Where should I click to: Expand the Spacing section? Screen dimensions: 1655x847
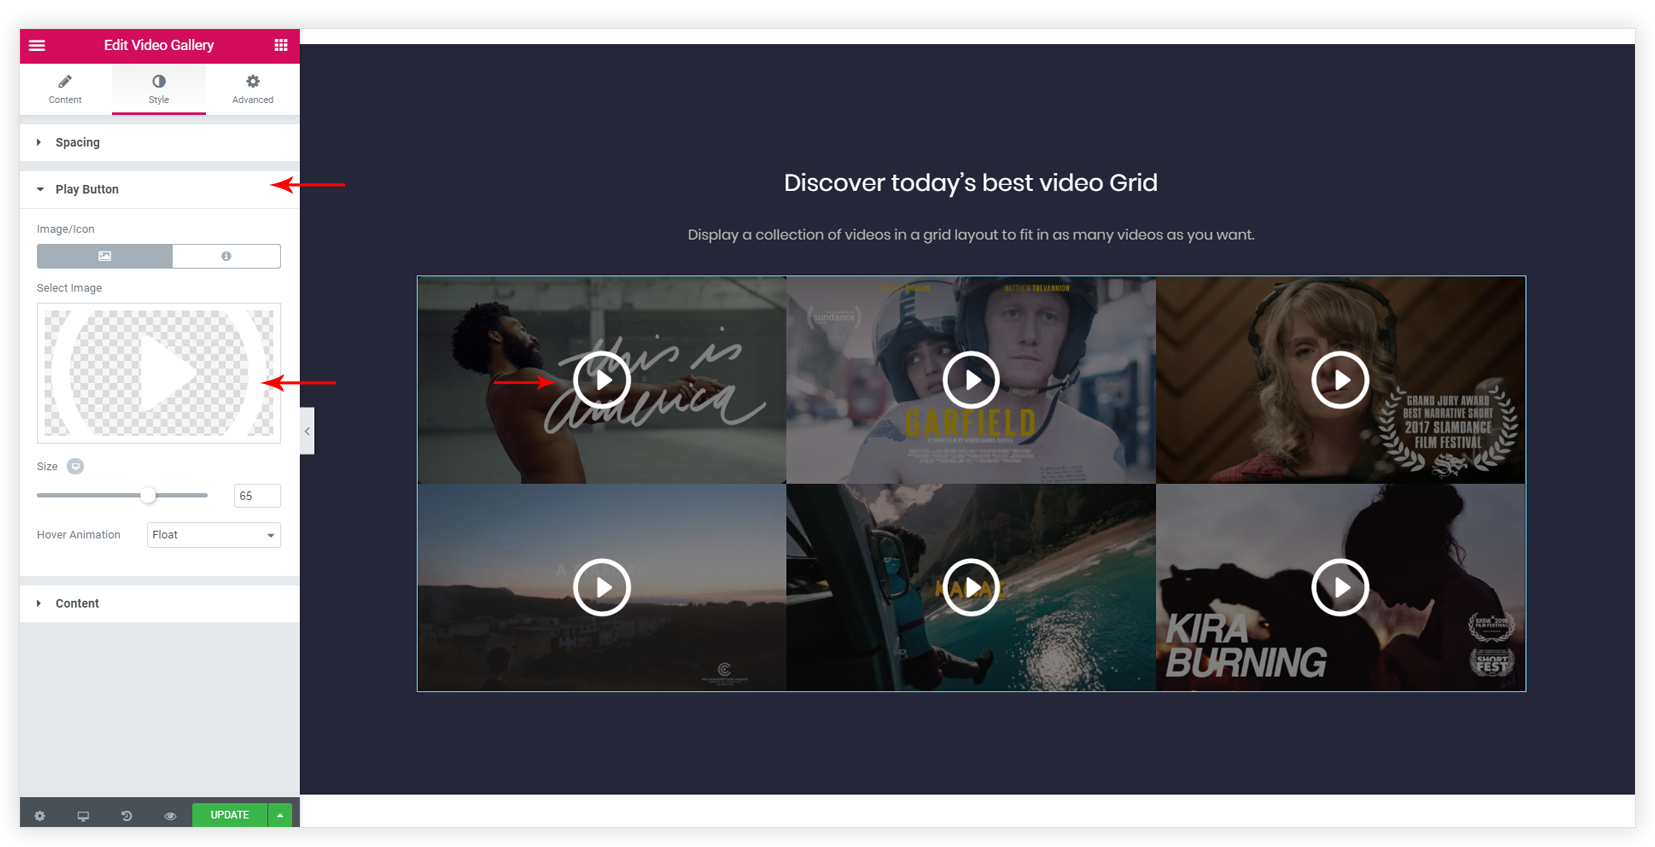(x=160, y=142)
